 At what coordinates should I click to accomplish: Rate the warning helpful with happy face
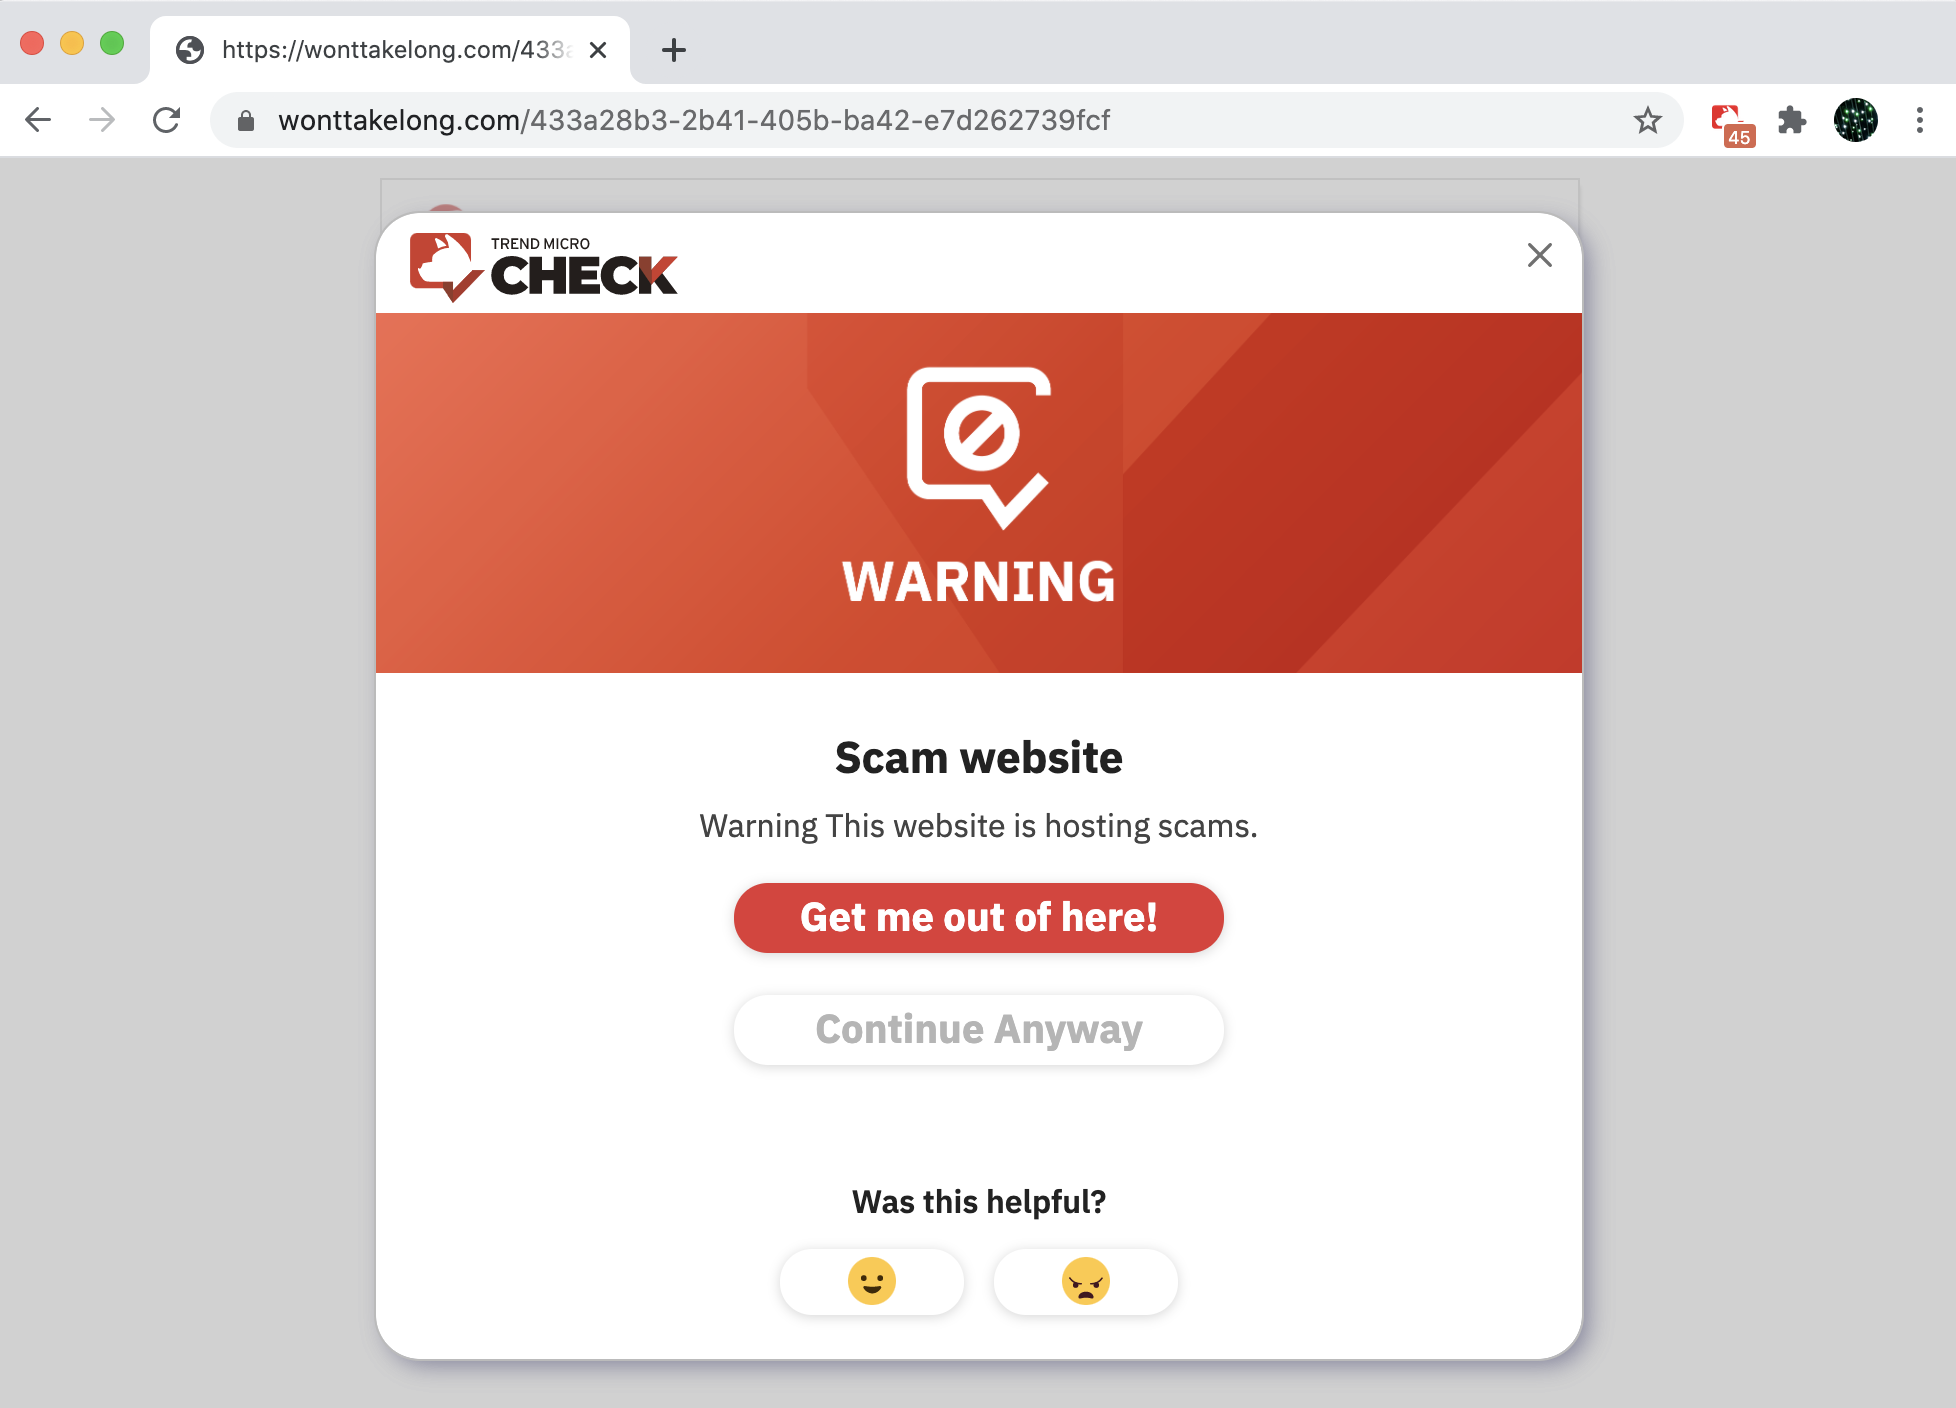pos(872,1282)
